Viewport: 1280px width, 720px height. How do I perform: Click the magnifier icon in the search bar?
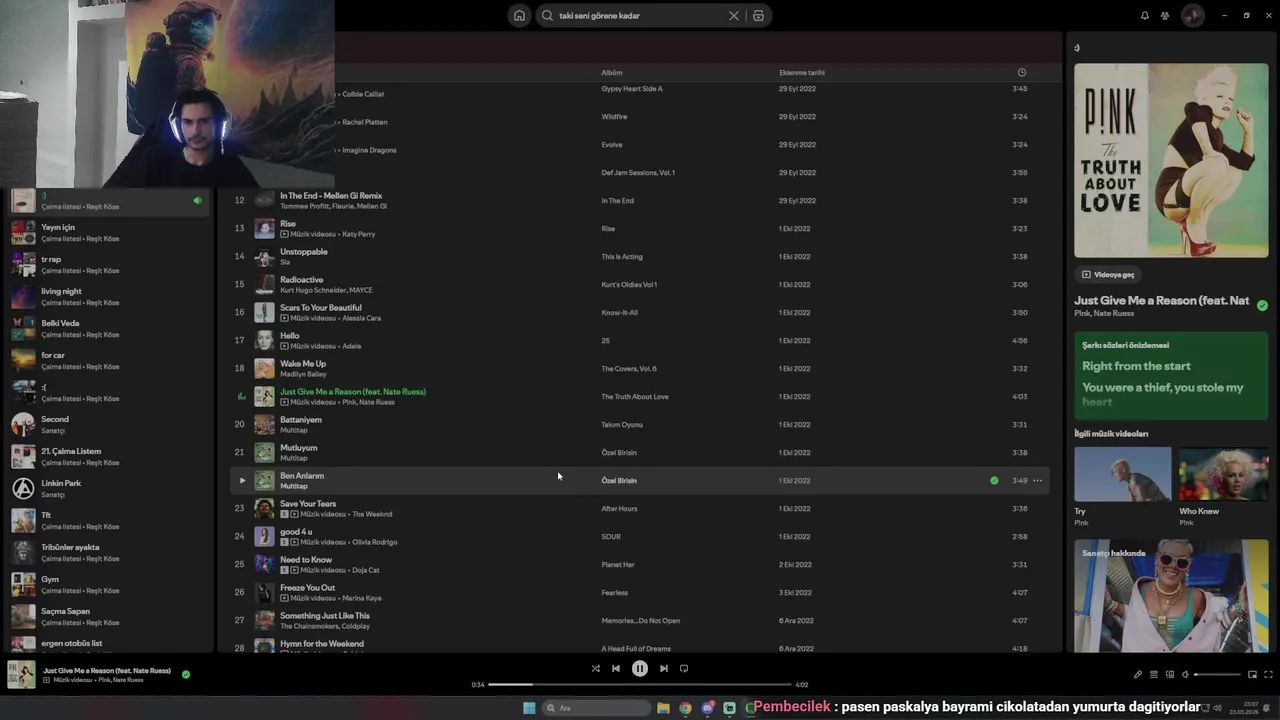[x=547, y=16]
